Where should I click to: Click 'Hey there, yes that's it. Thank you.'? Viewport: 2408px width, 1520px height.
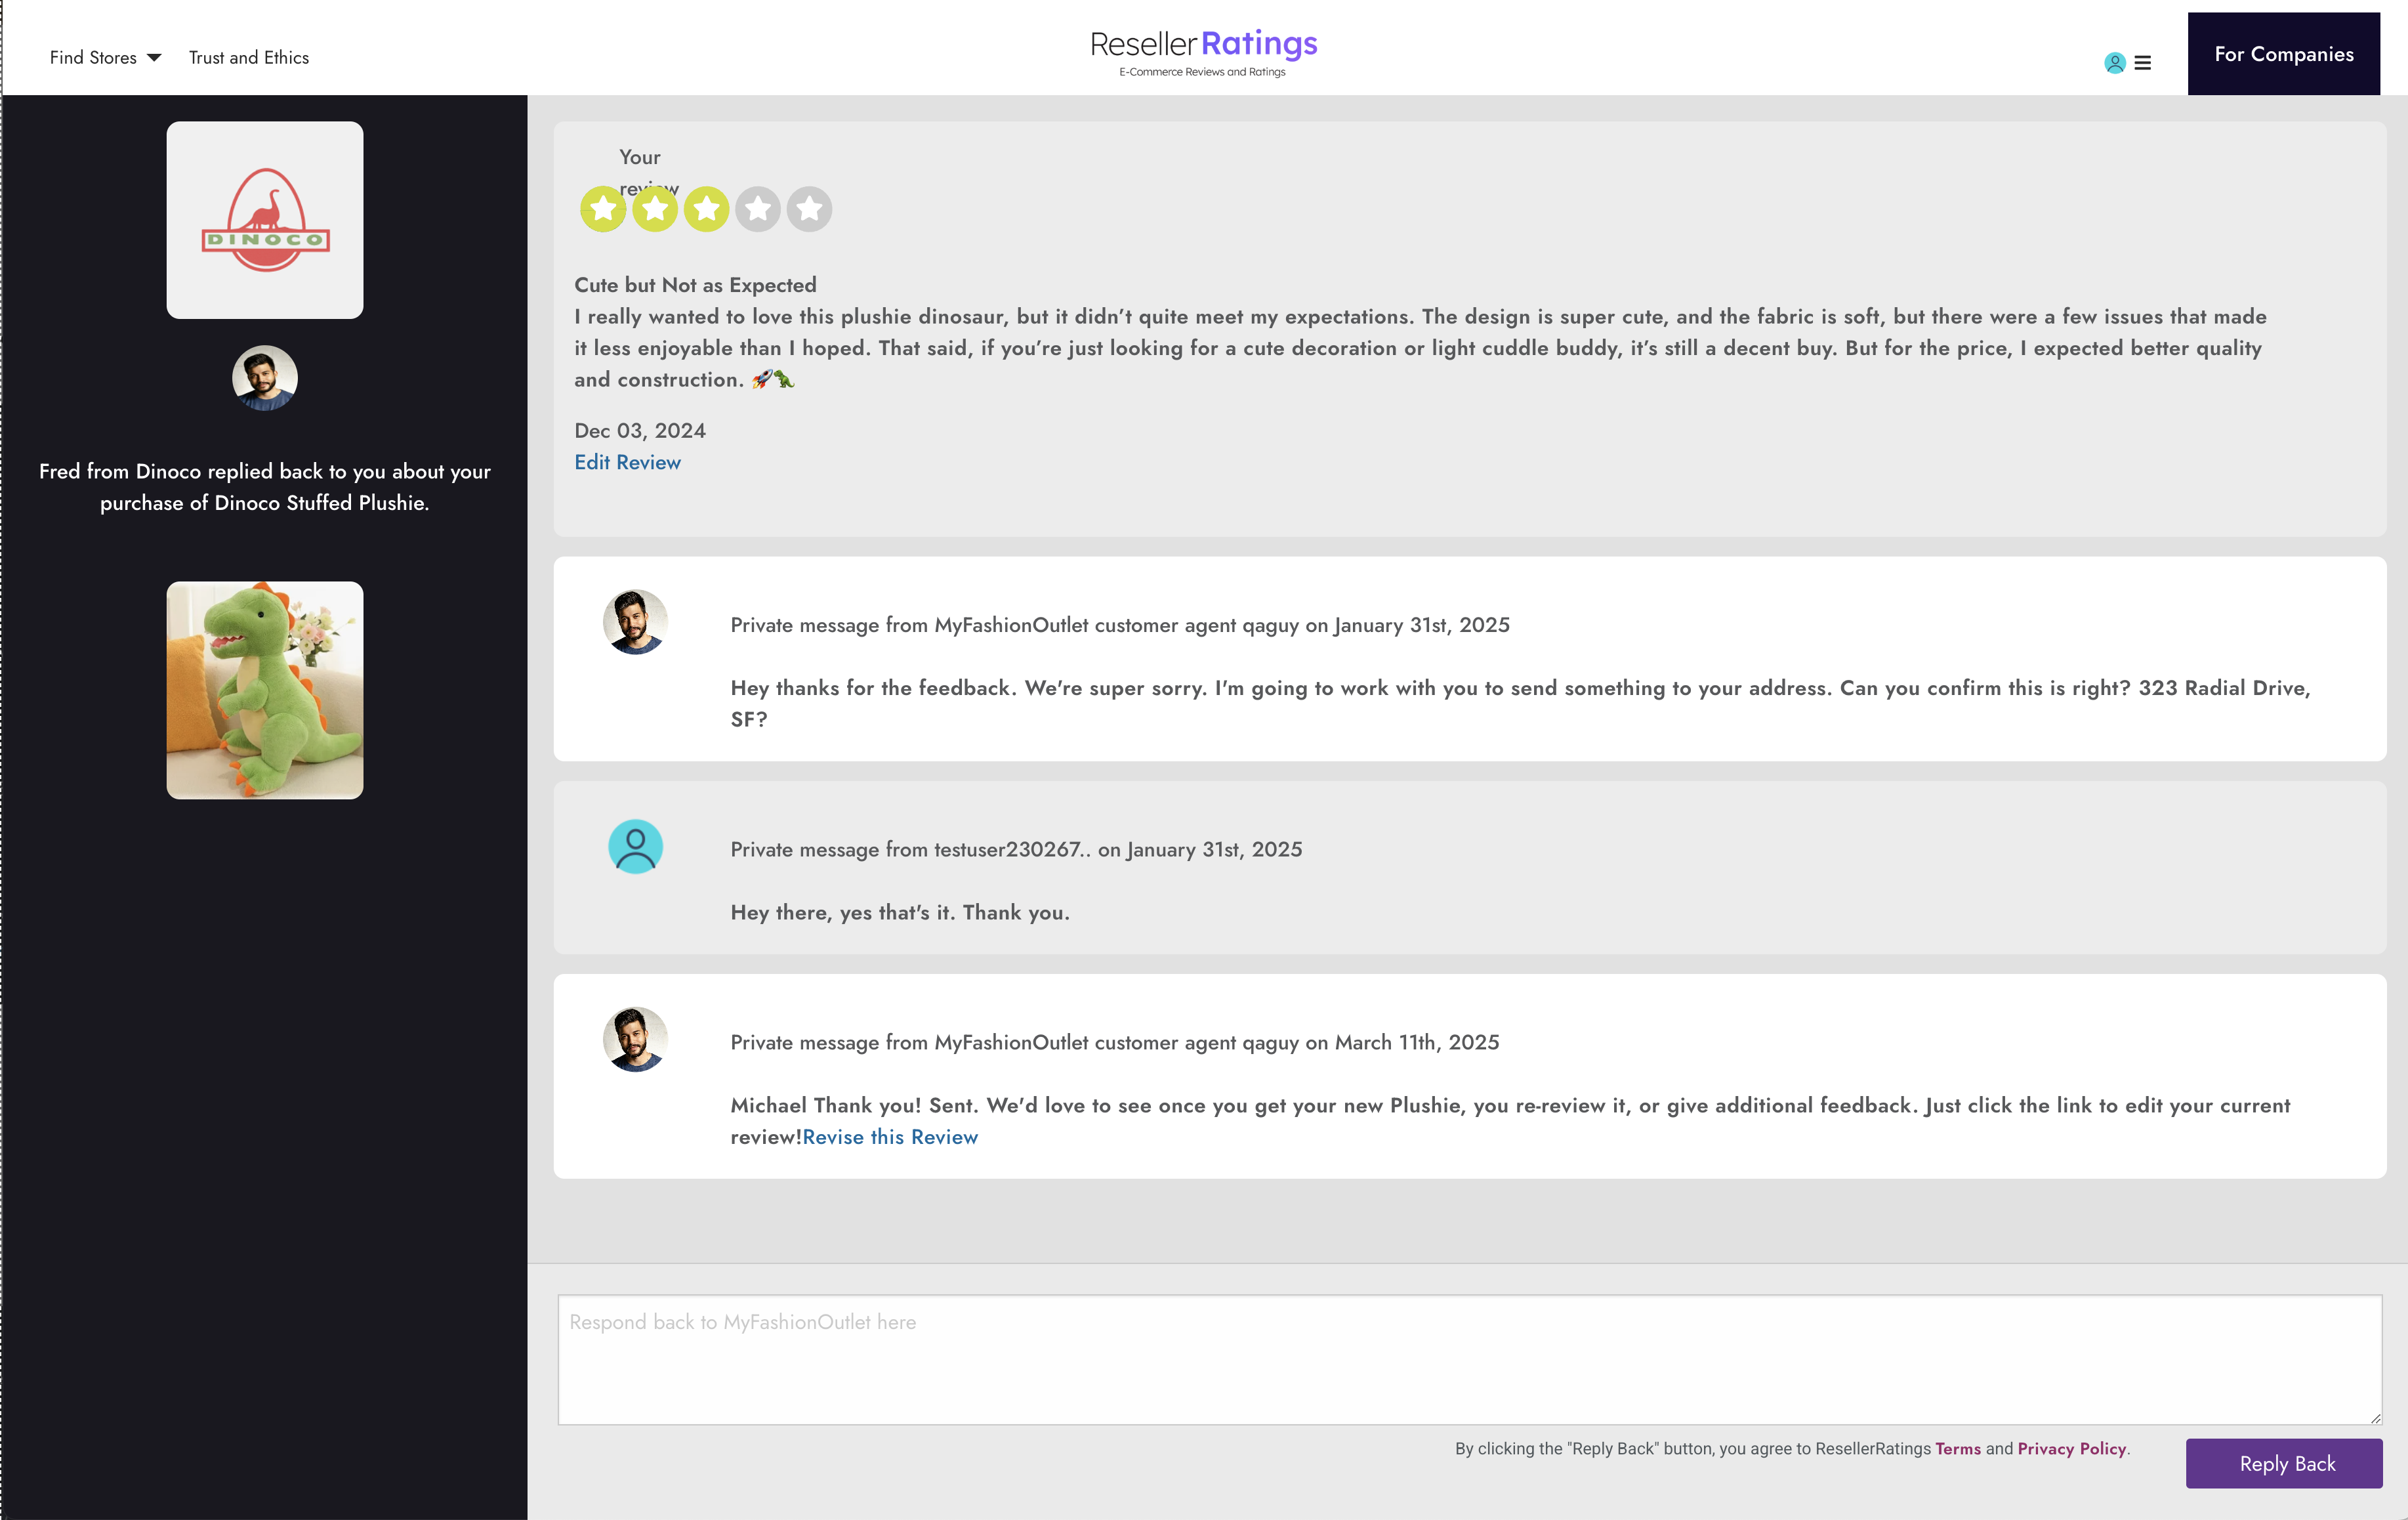pyautogui.click(x=900, y=912)
